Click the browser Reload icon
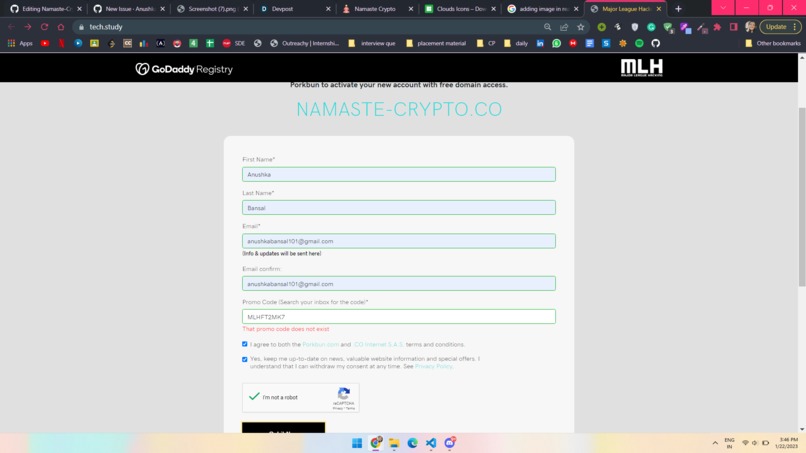 click(44, 27)
